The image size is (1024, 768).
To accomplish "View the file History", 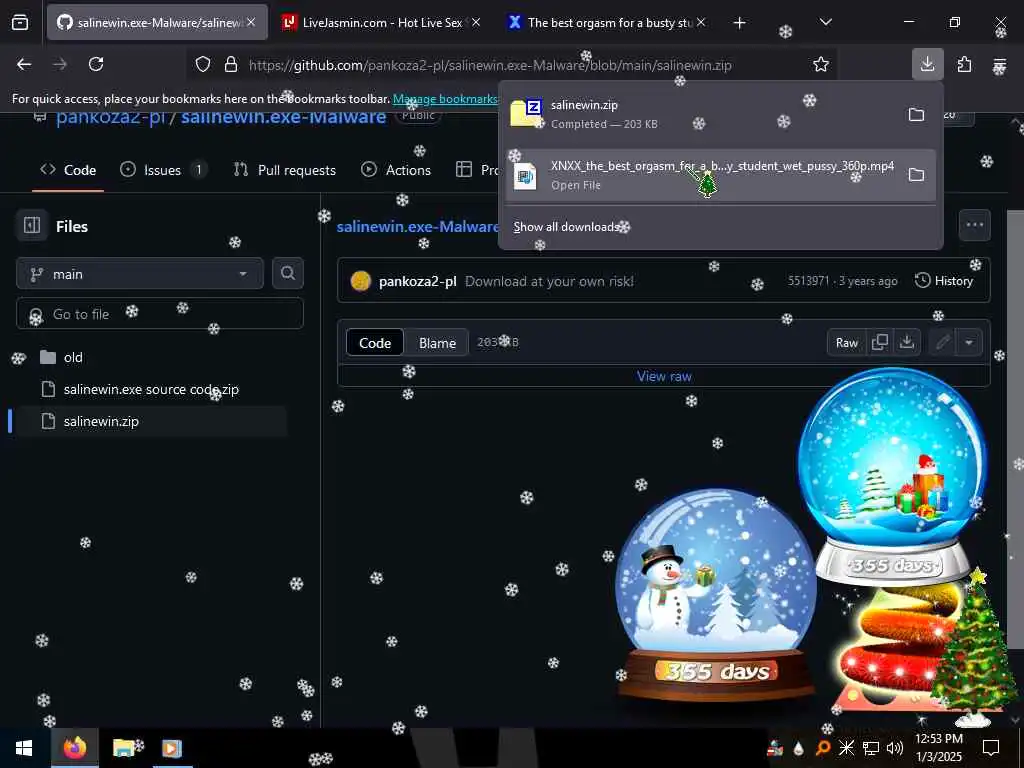I will click(x=944, y=281).
